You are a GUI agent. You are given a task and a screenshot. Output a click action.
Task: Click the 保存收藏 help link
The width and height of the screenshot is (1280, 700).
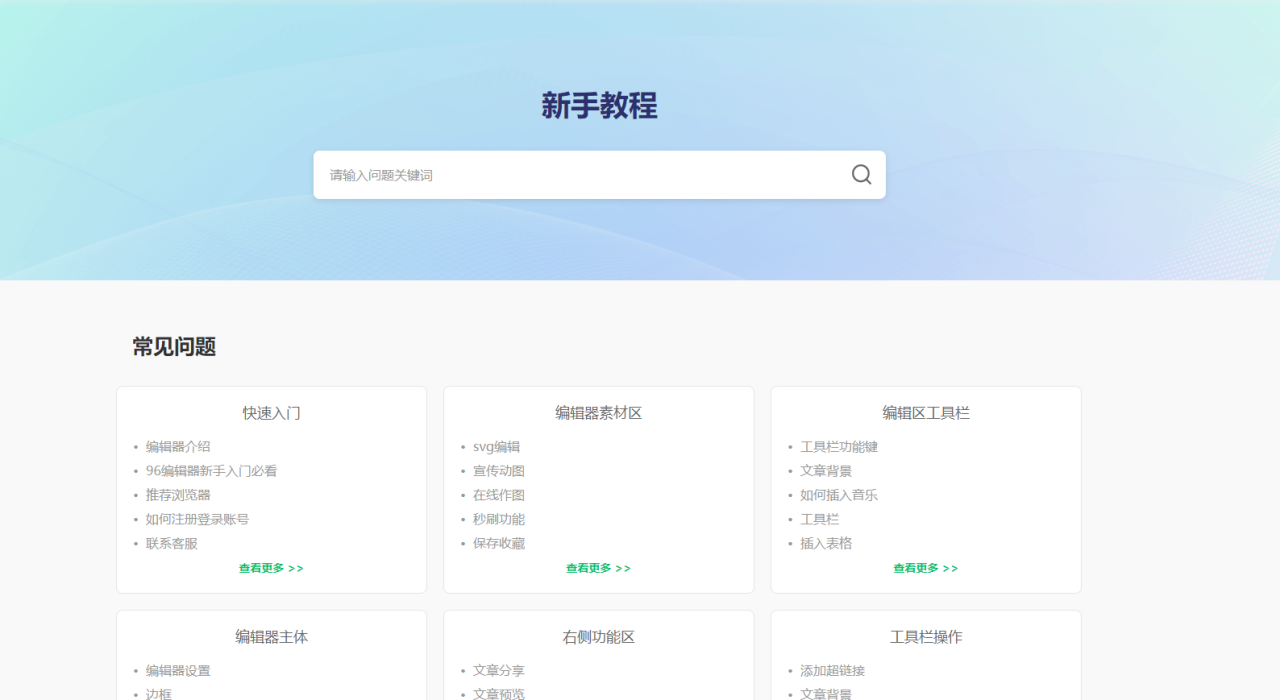498,543
